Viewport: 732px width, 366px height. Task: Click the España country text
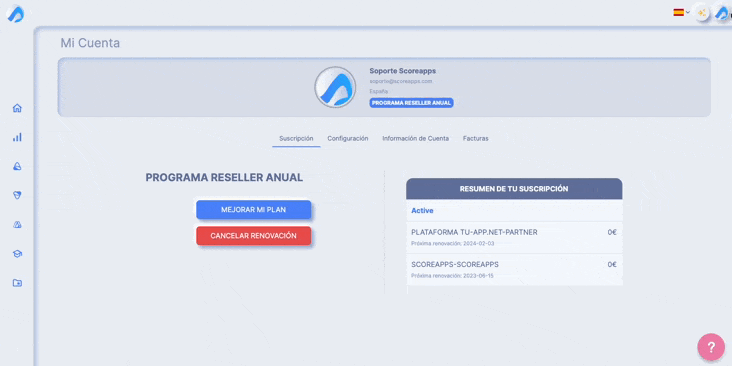pos(378,92)
